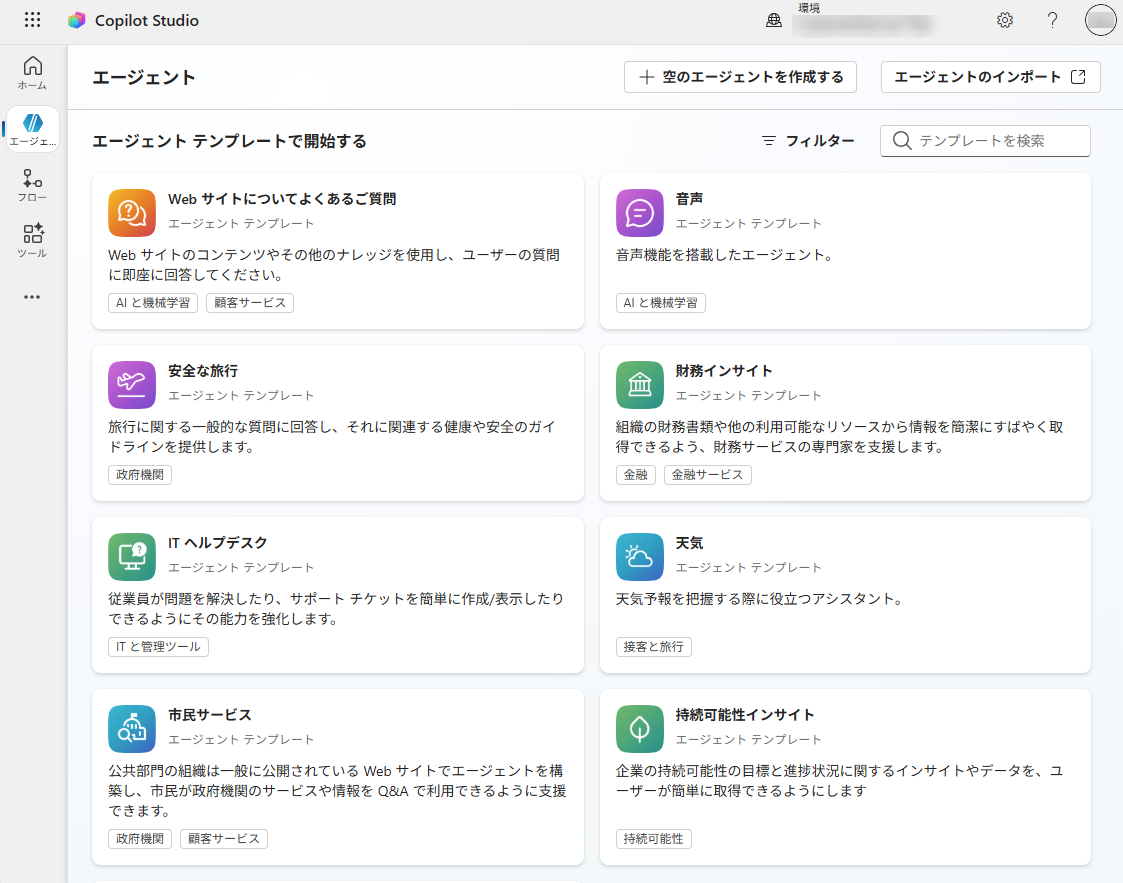Click 政府機関 tag on 安全な旅行 card

140,475
